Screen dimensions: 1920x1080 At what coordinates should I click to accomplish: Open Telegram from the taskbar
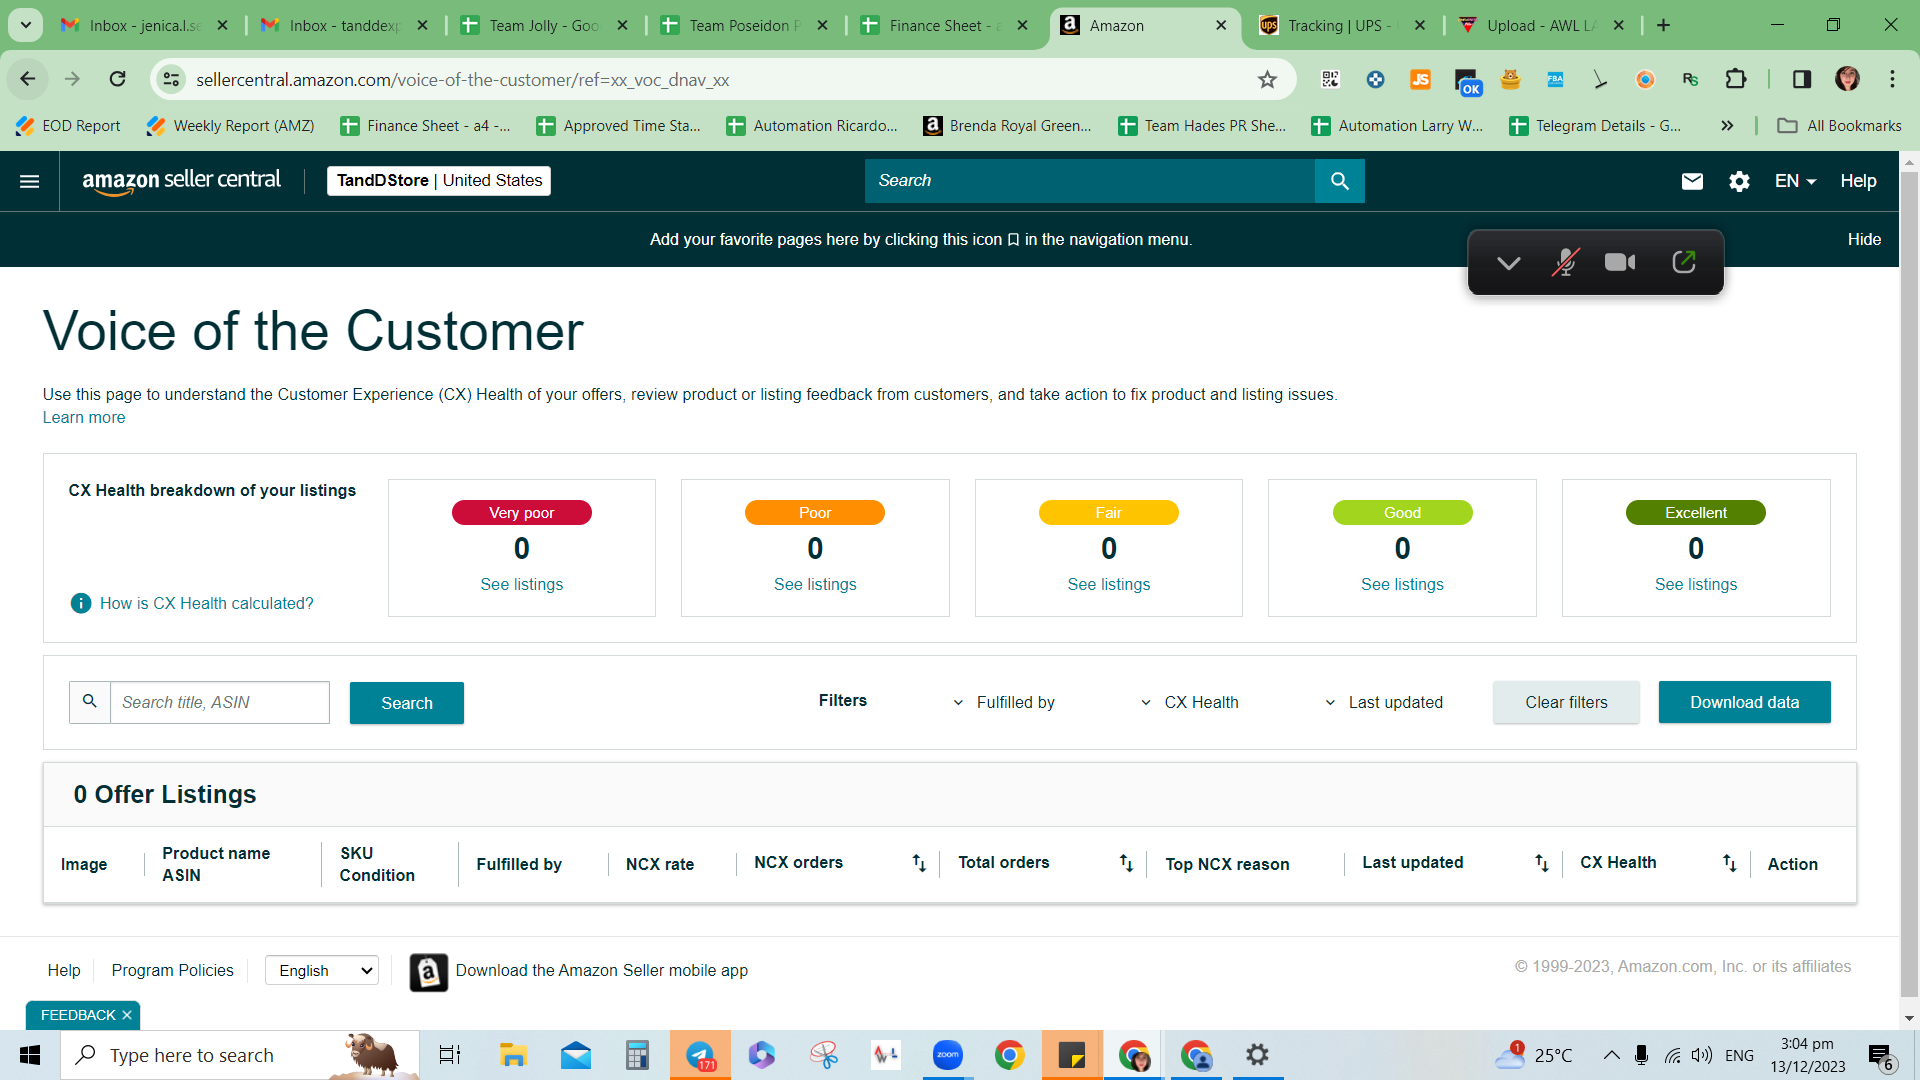700,1055
